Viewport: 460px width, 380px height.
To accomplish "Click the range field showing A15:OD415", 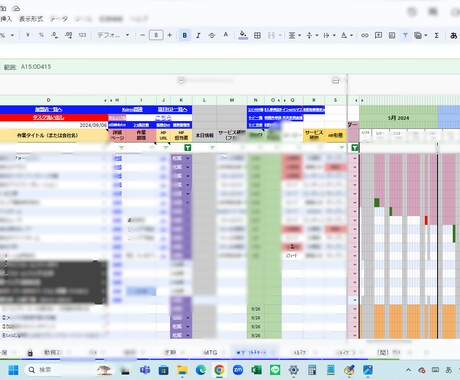I will point(36,67).
